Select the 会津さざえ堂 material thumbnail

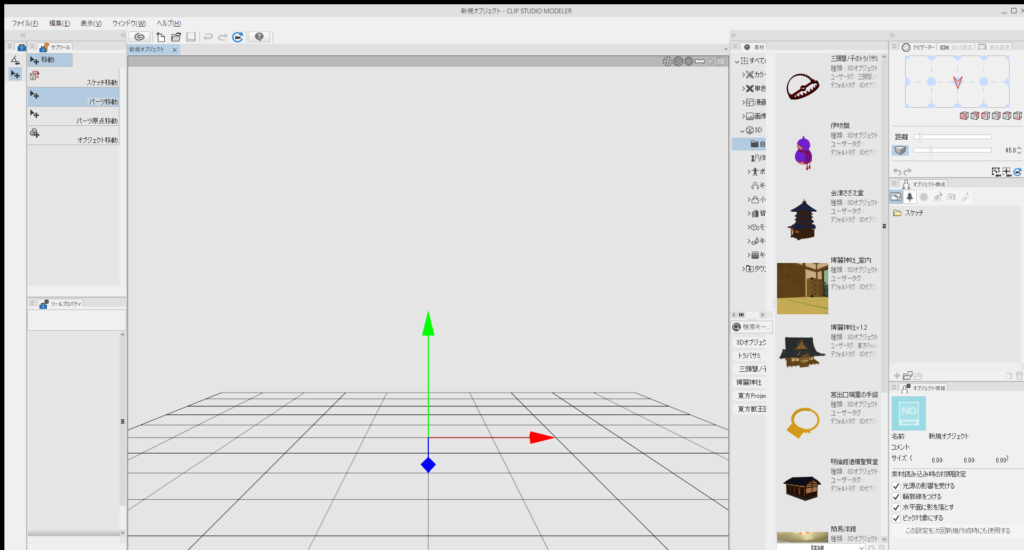pyautogui.click(x=802, y=219)
